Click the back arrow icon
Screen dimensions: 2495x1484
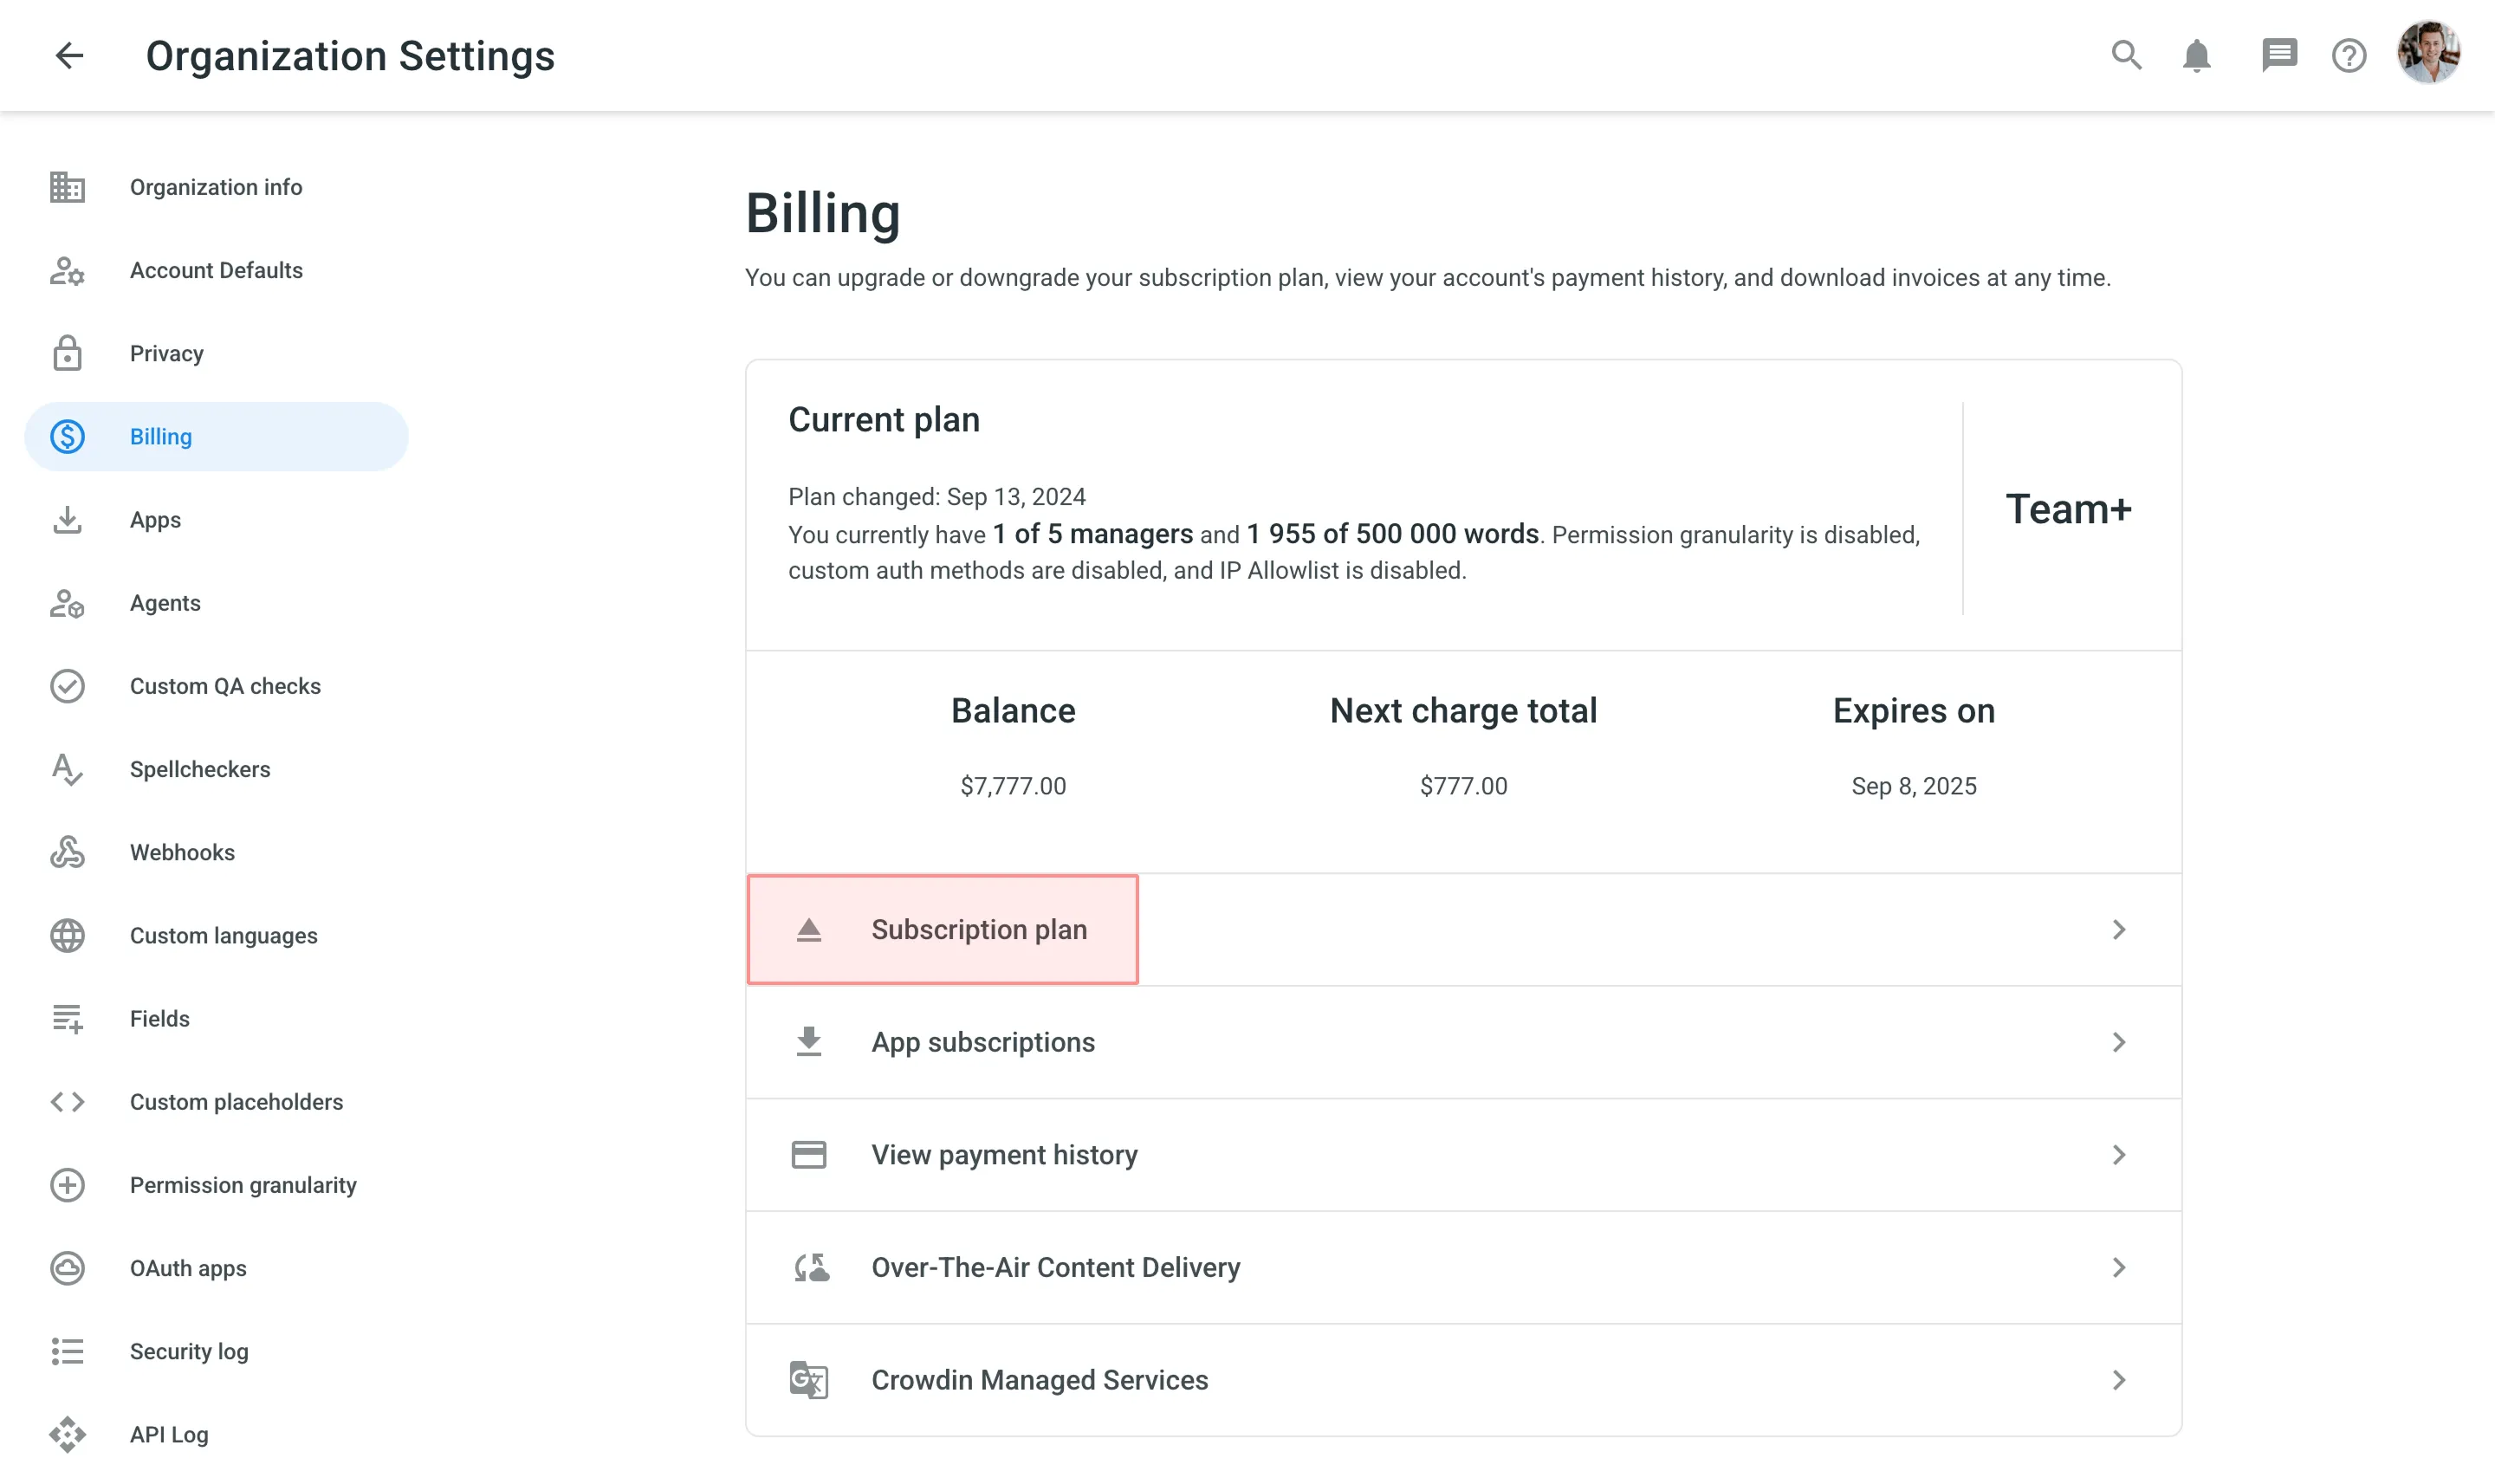pos(69,55)
